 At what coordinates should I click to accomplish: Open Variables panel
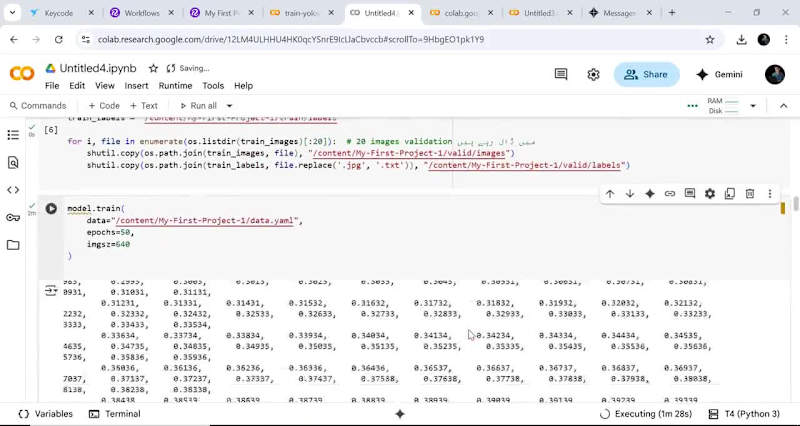pyautogui.click(x=45, y=414)
